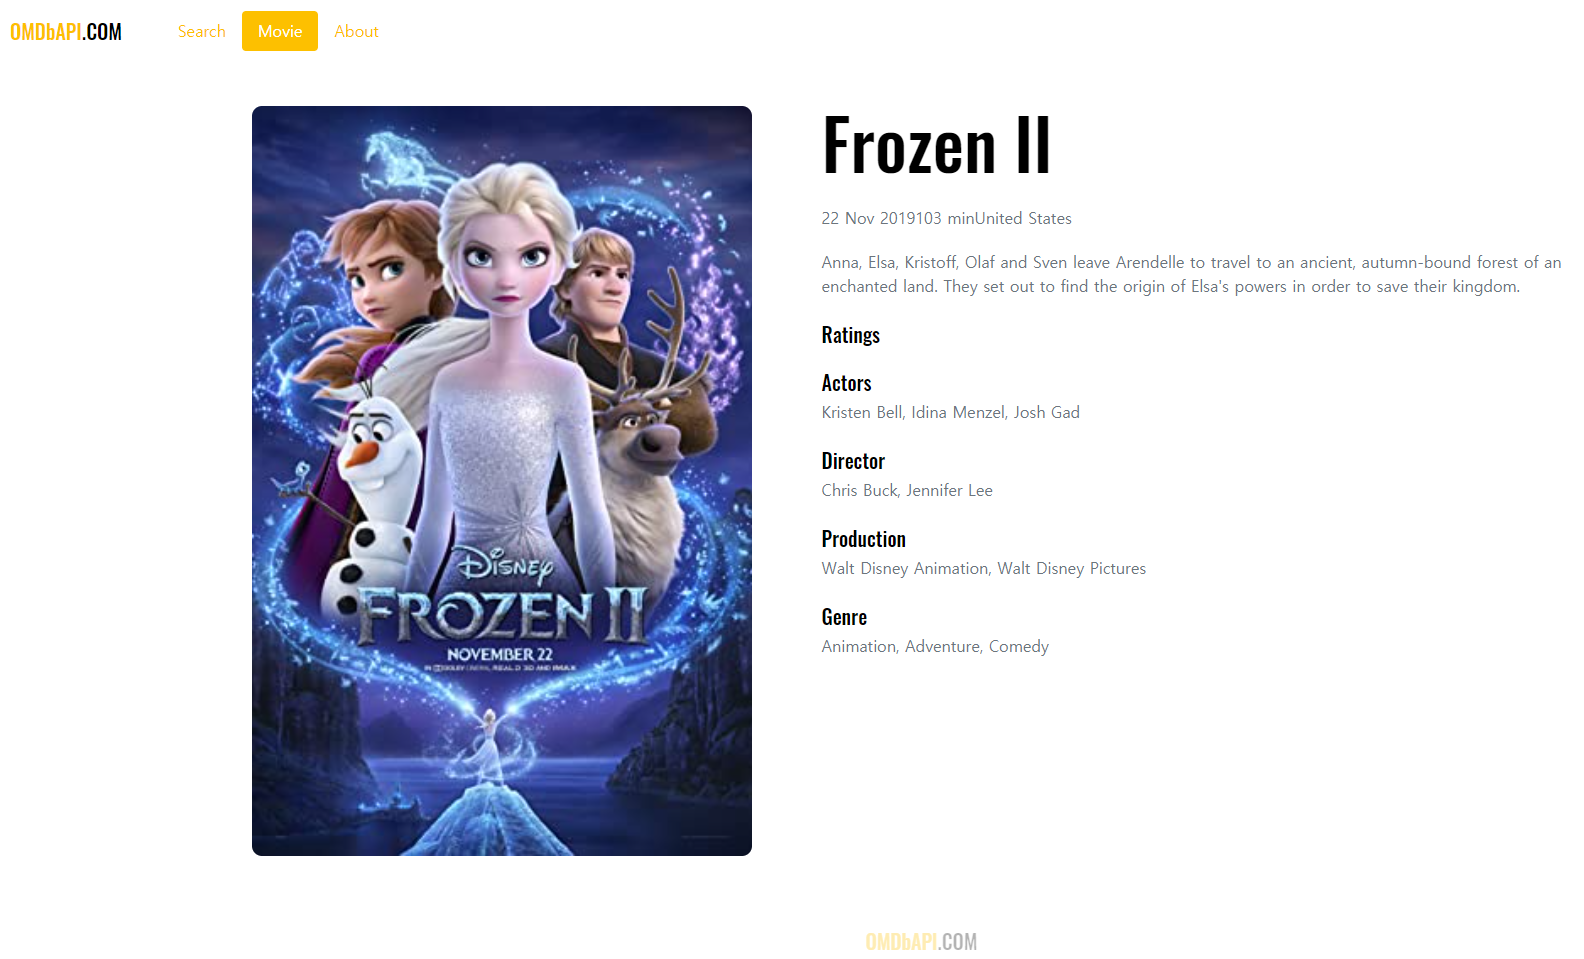Click the Frozen II movie title

936,146
